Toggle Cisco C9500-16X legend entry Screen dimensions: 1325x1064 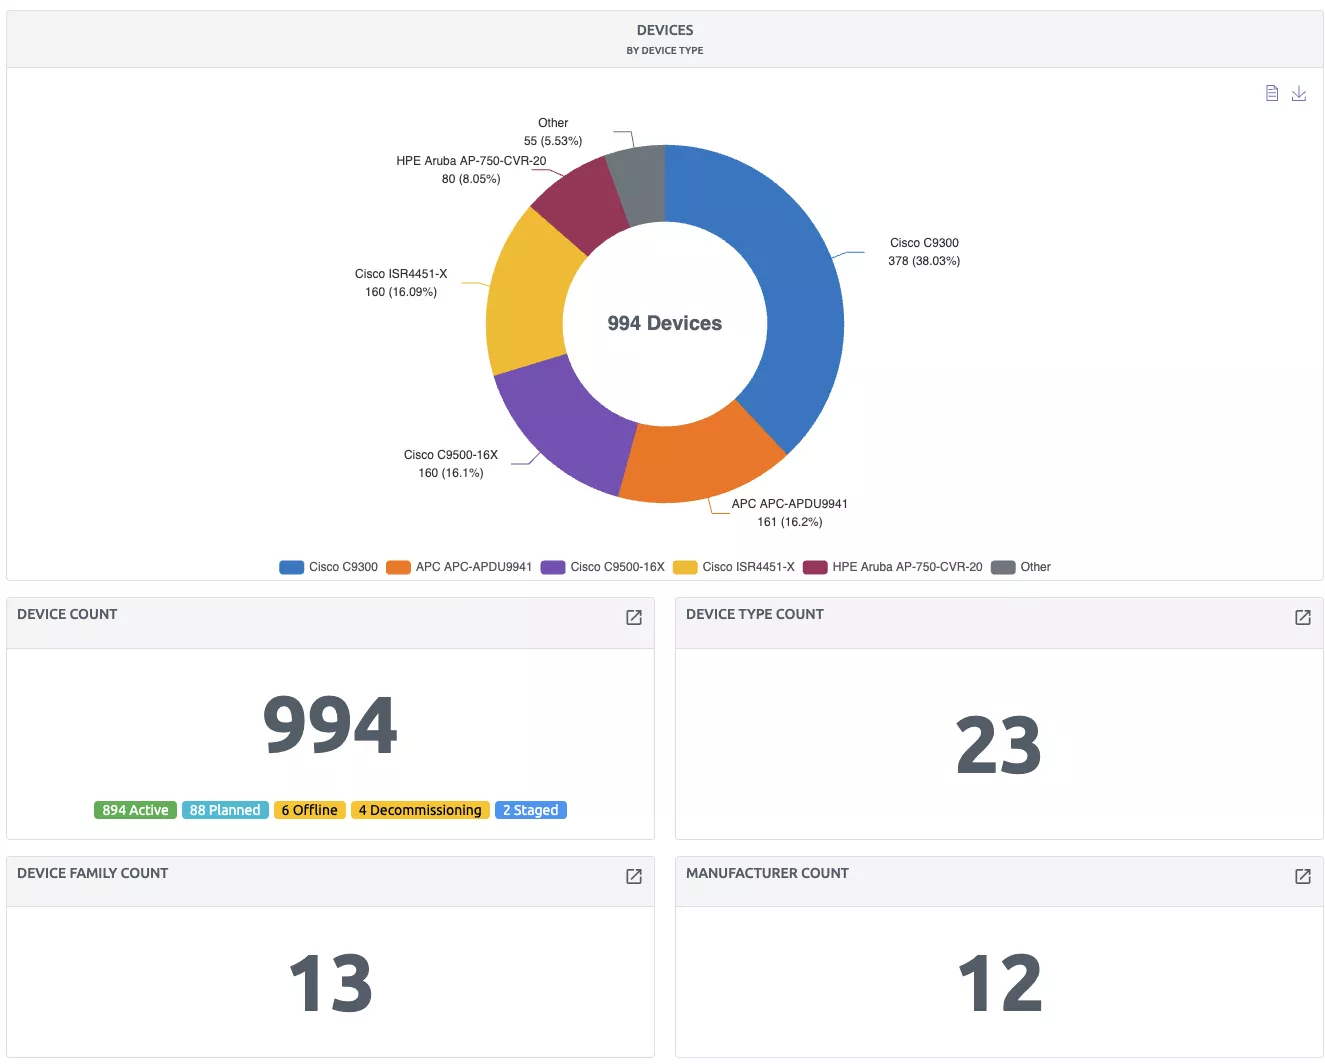[x=616, y=567]
